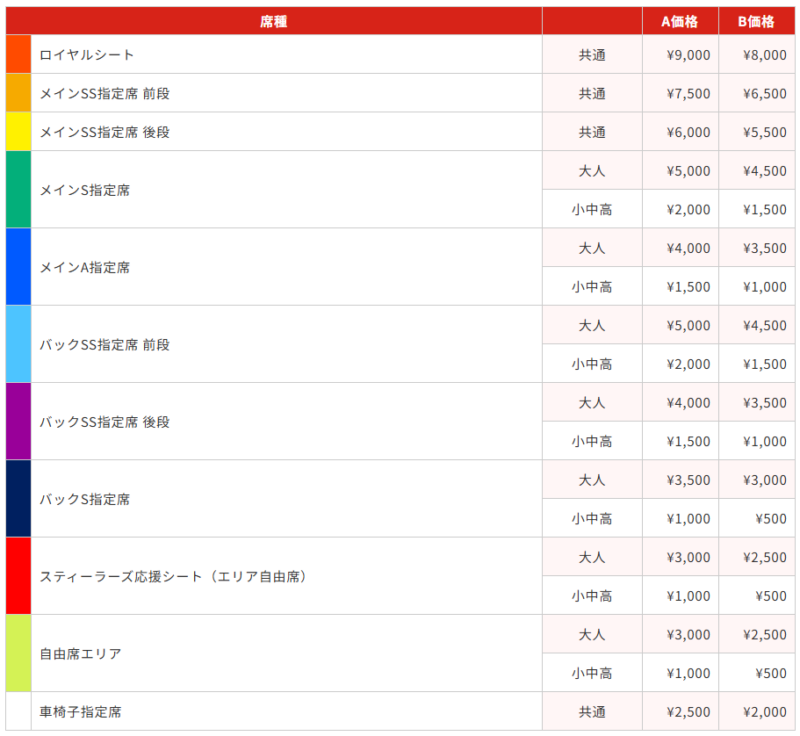Viewport: 800px width, 736px height.
Task: Click 大人 in the メインS指定席 row
Action: (x=592, y=171)
